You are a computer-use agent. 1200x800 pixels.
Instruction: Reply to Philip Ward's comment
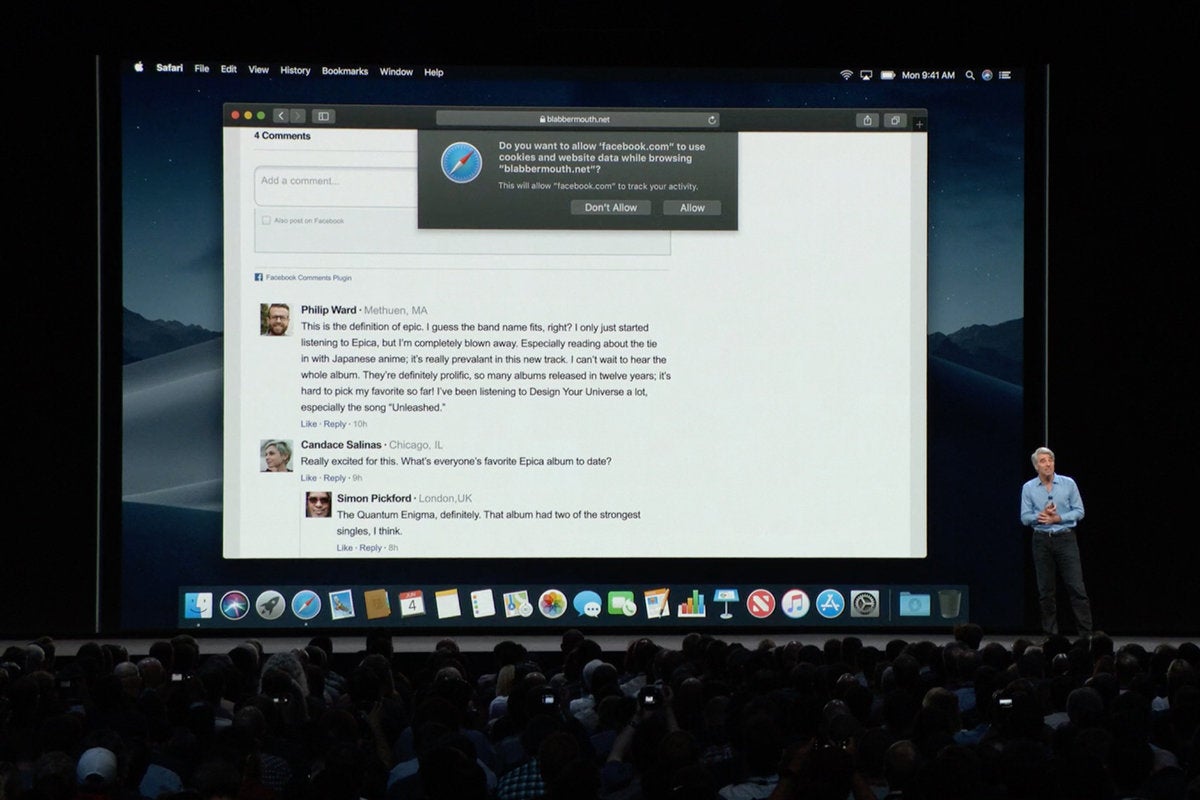click(334, 424)
